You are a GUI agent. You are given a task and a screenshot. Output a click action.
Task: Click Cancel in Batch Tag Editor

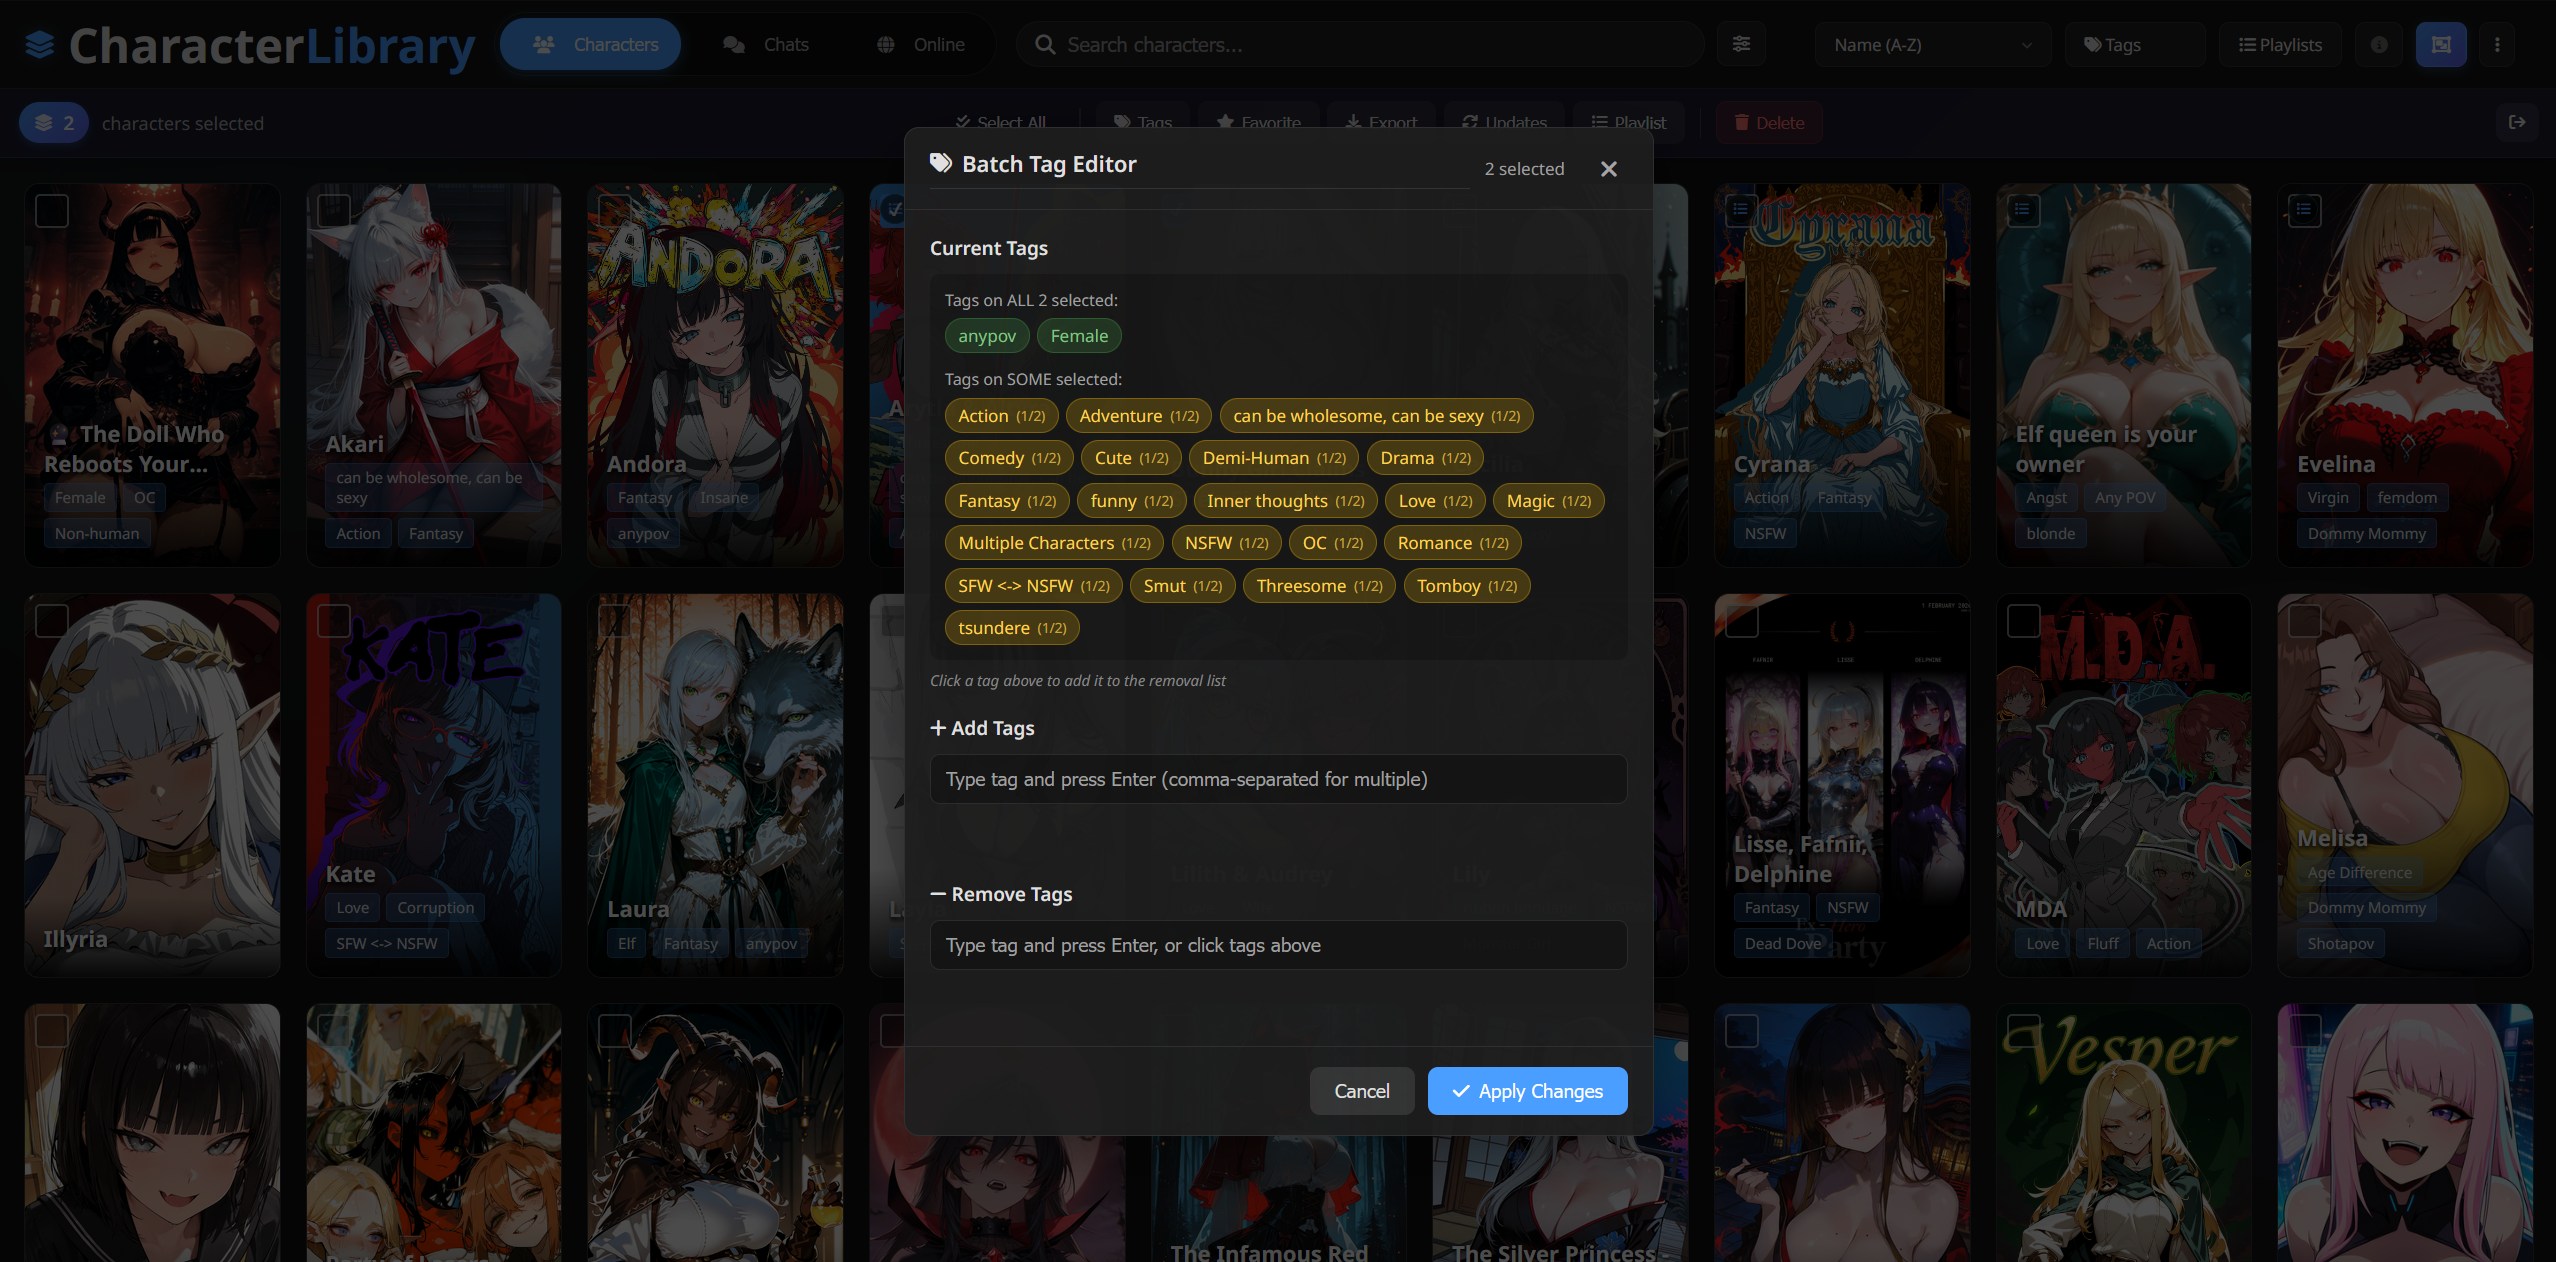coord(1362,1091)
